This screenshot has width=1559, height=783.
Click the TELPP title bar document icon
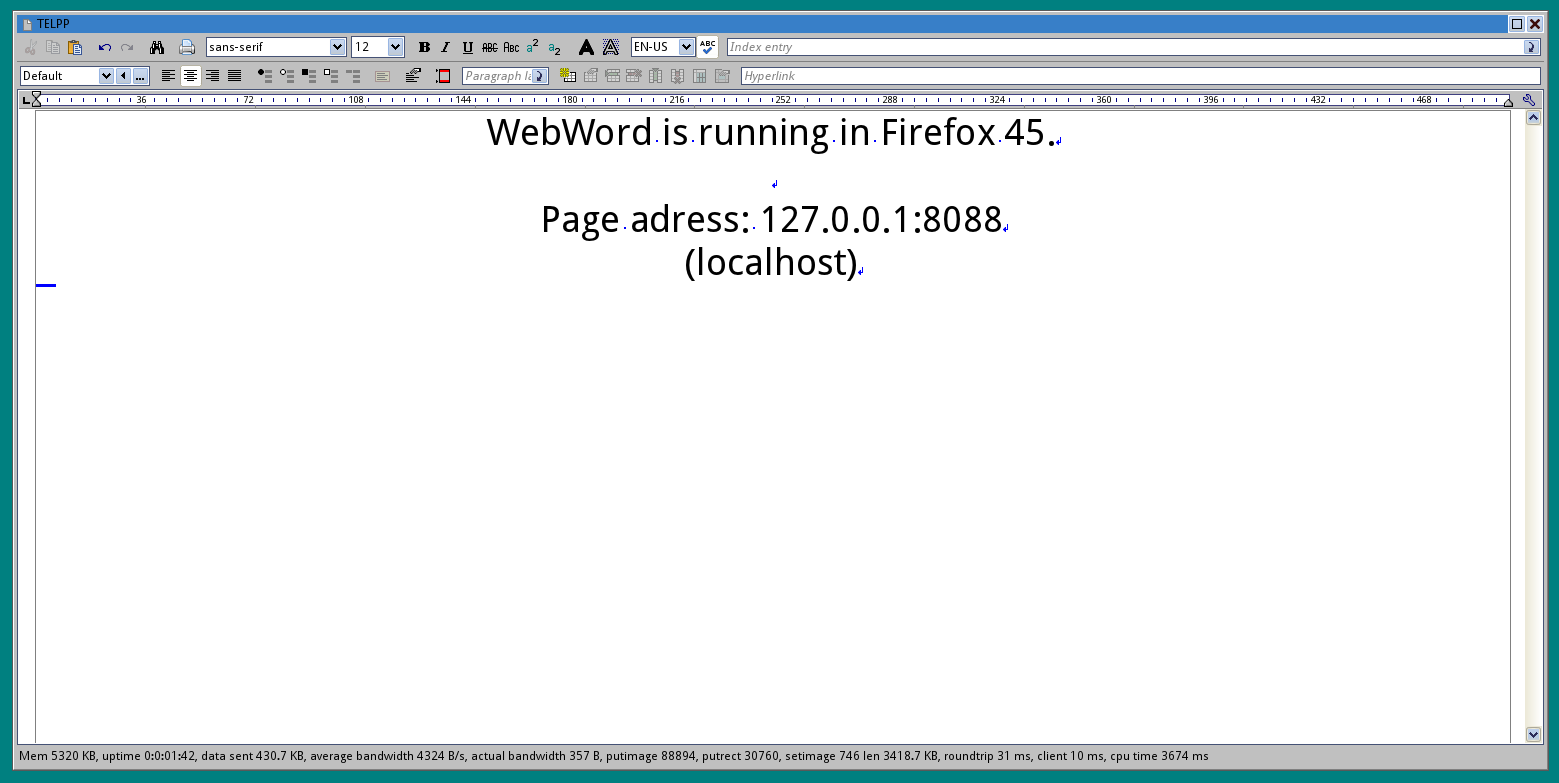pos(27,24)
